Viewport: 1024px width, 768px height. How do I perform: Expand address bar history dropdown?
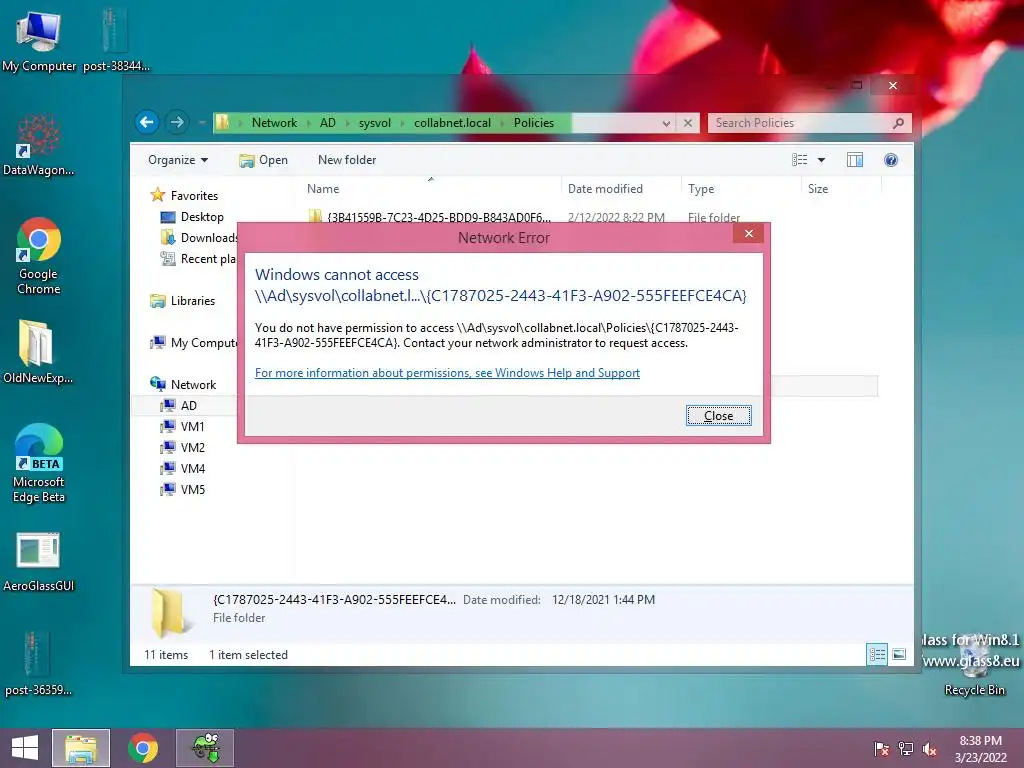[x=666, y=123]
